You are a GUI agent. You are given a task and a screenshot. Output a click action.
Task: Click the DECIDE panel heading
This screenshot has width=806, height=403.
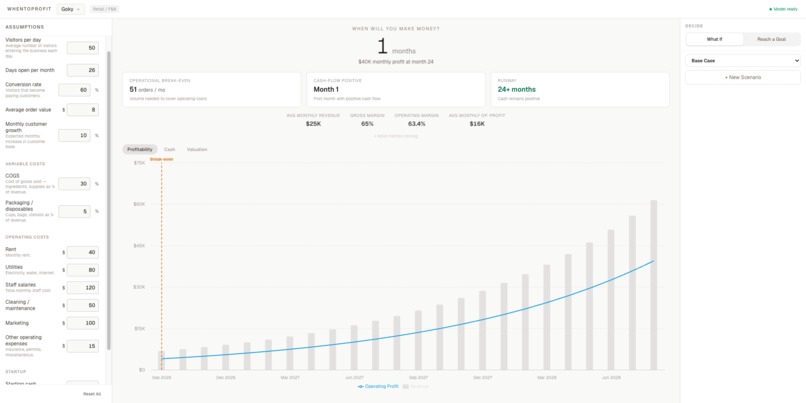point(694,26)
